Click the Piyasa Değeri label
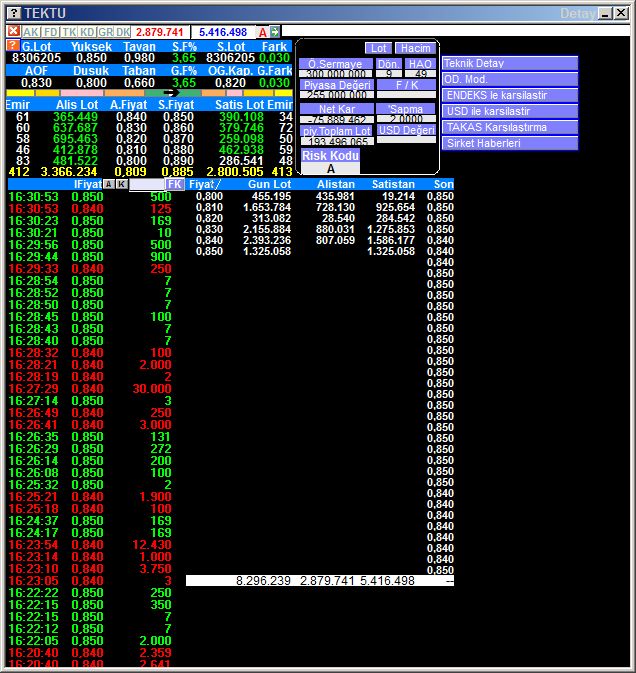 pyautogui.click(x=337, y=85)
